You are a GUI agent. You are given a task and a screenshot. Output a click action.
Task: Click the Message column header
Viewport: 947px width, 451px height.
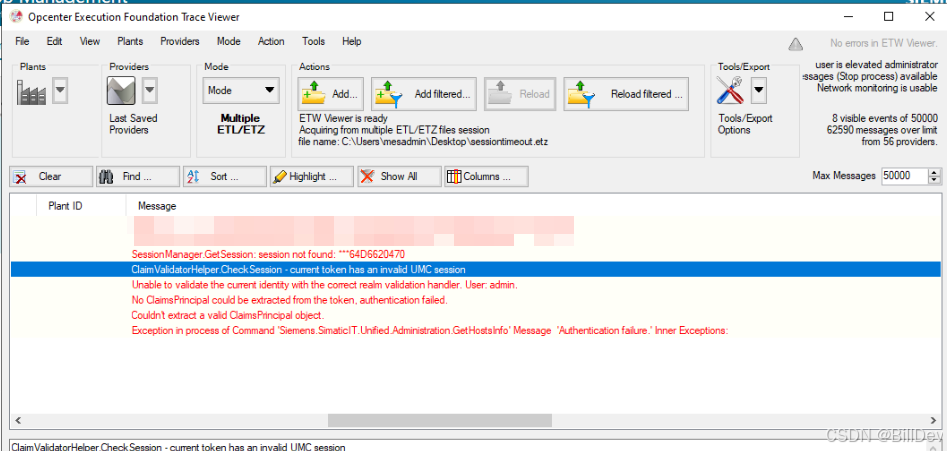157,206
